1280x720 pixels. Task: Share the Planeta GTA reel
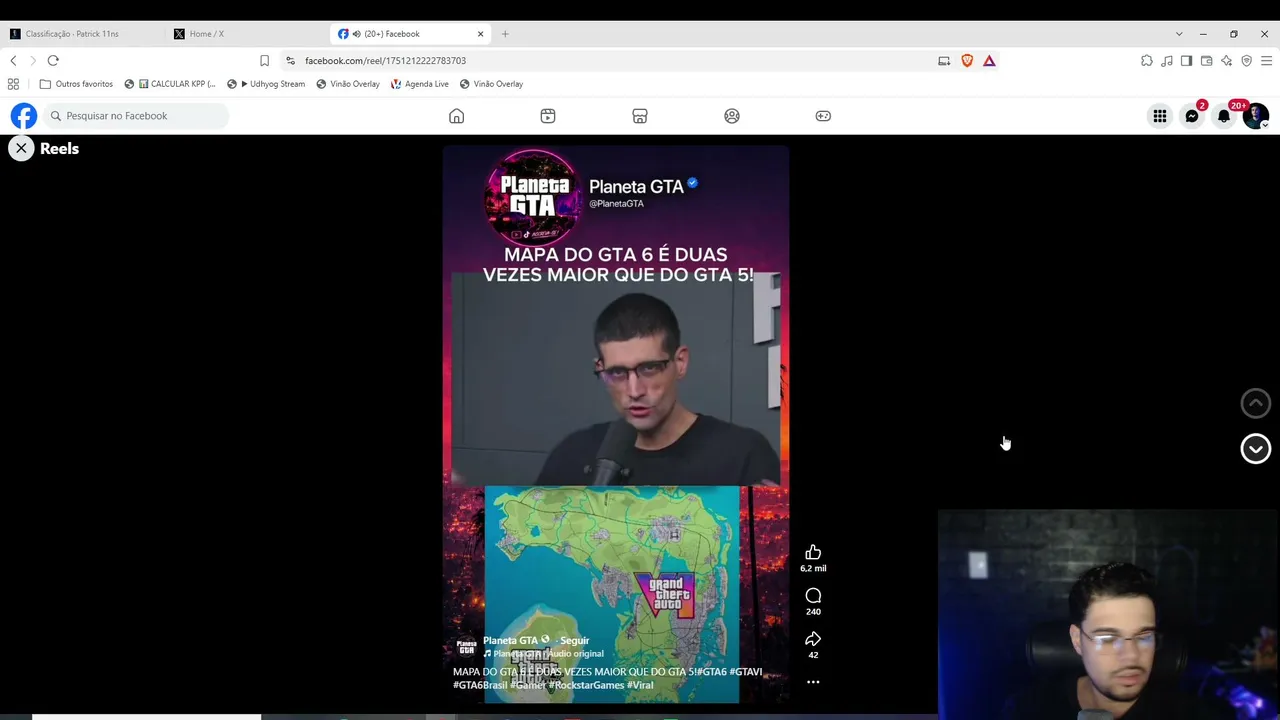coord(813,639)
